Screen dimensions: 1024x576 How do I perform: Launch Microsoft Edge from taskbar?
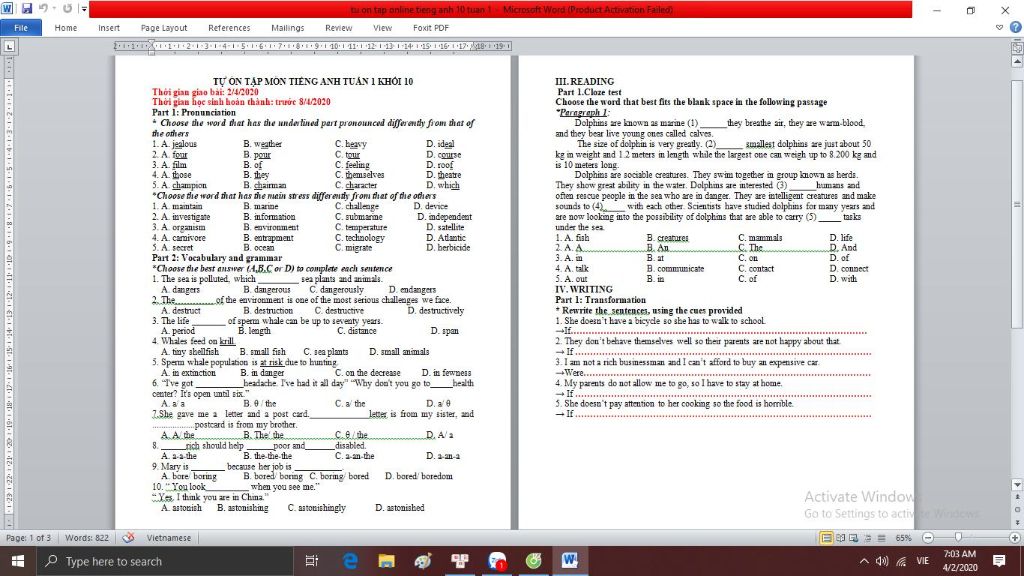click(x=350, y=561)
